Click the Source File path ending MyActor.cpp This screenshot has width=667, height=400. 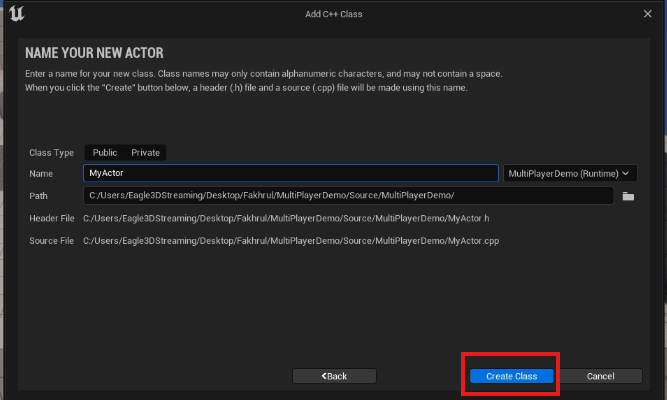[290, 241]
